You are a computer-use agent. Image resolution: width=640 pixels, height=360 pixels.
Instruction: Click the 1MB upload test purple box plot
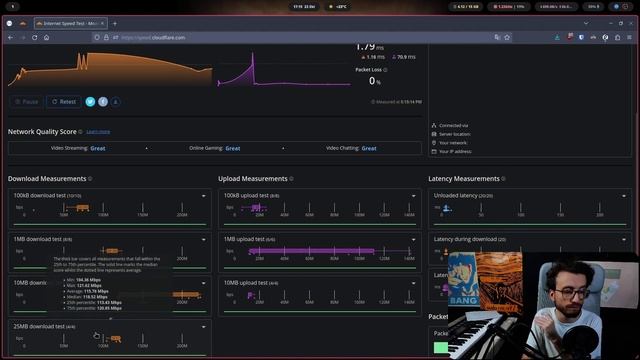[x=312, y=251]
